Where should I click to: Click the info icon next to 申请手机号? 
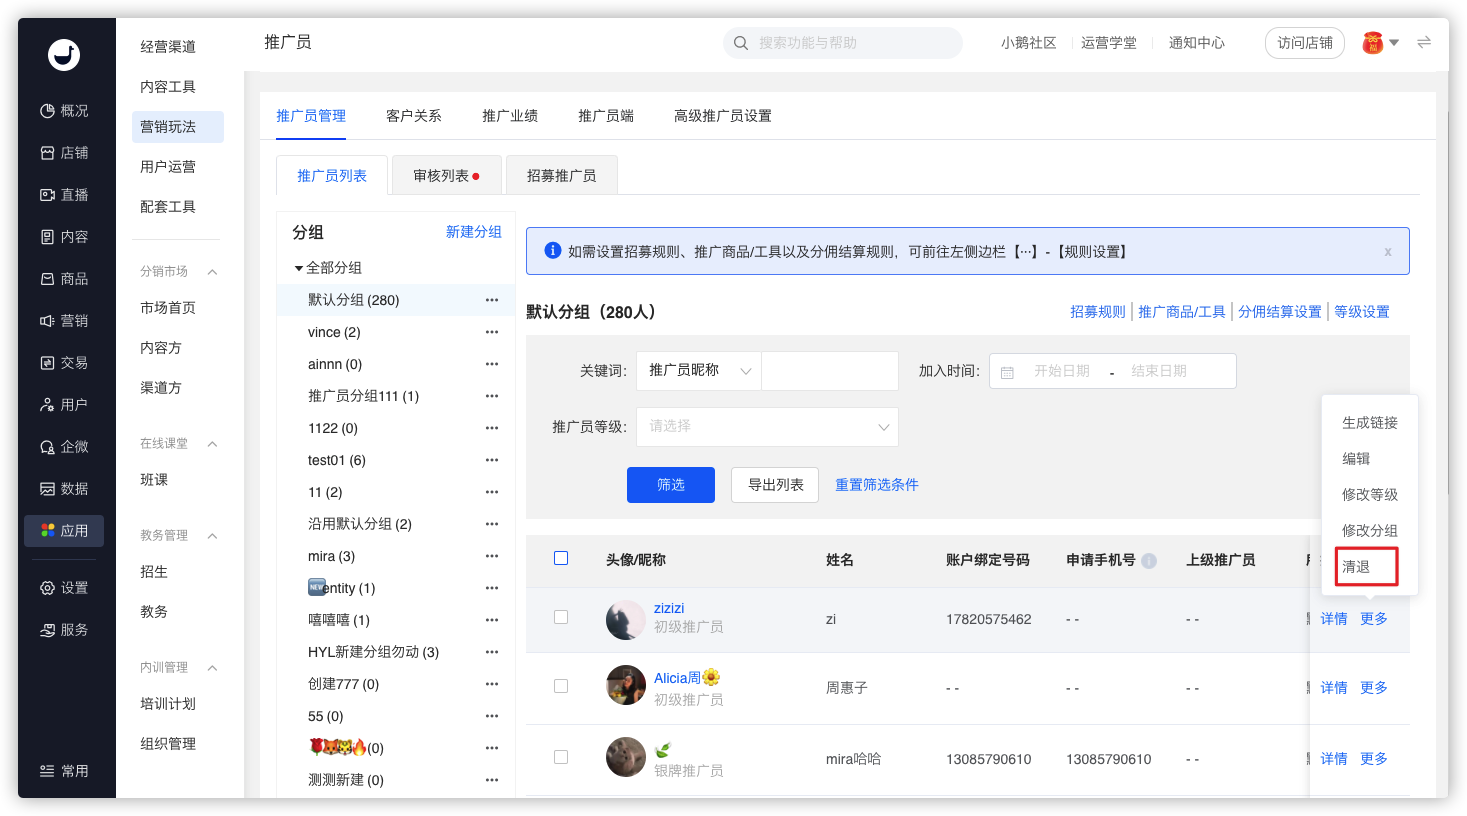click(x=1149, y=561)
